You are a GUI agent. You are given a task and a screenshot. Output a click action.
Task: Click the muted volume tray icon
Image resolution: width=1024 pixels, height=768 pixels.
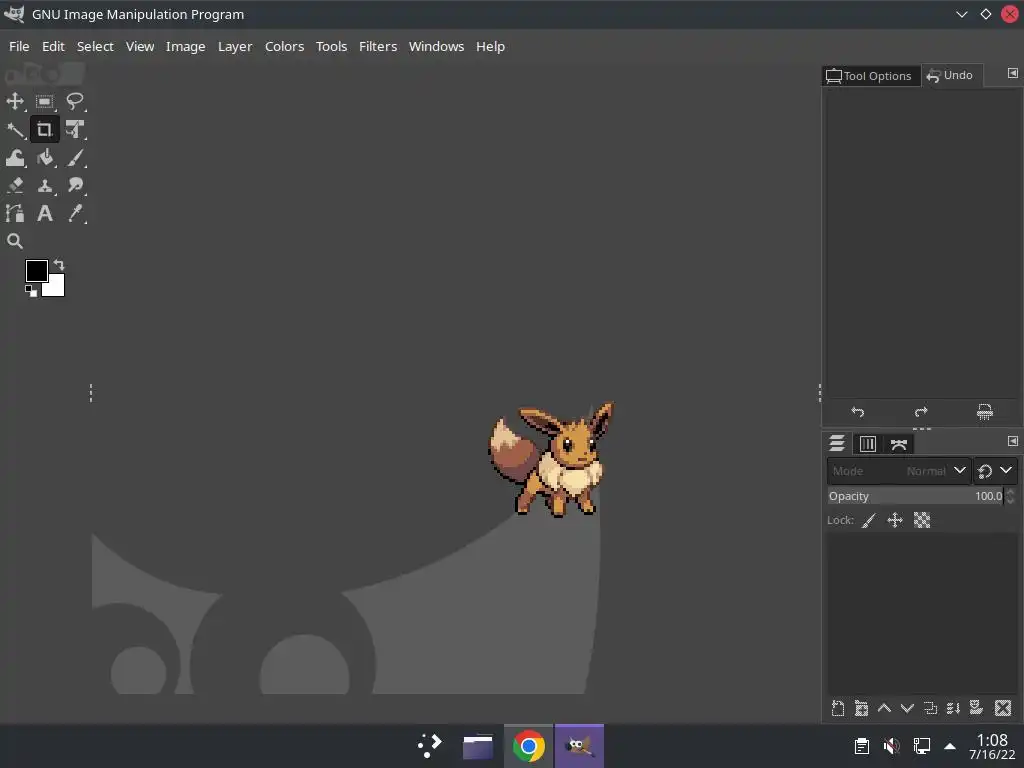pos(891,746)
